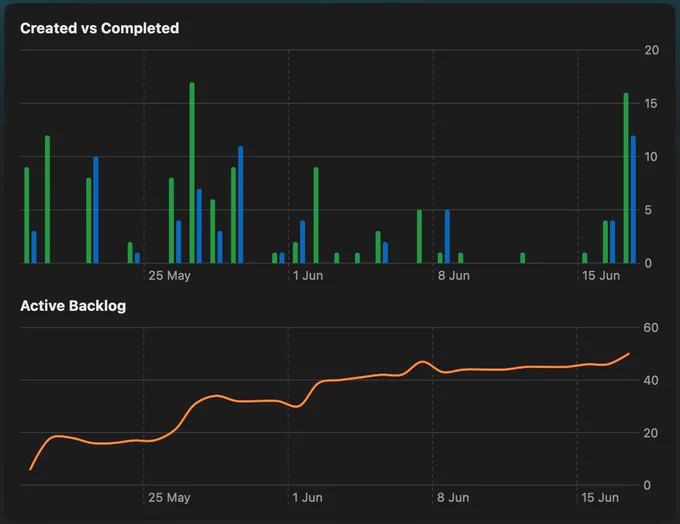This screenshot has height=524, width=680.
Task: Click the "15" y-axis label
Action: tap(651, 103)
